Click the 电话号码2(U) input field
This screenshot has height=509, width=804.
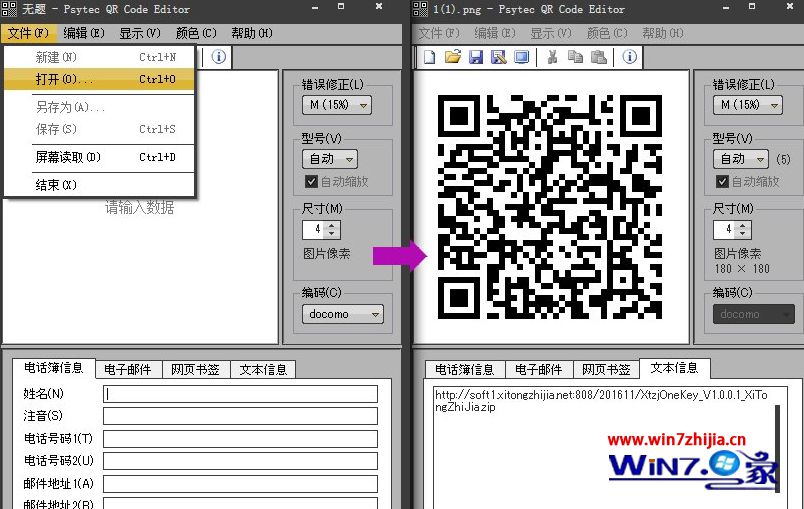pyautogui.click(x=240, y=461)
